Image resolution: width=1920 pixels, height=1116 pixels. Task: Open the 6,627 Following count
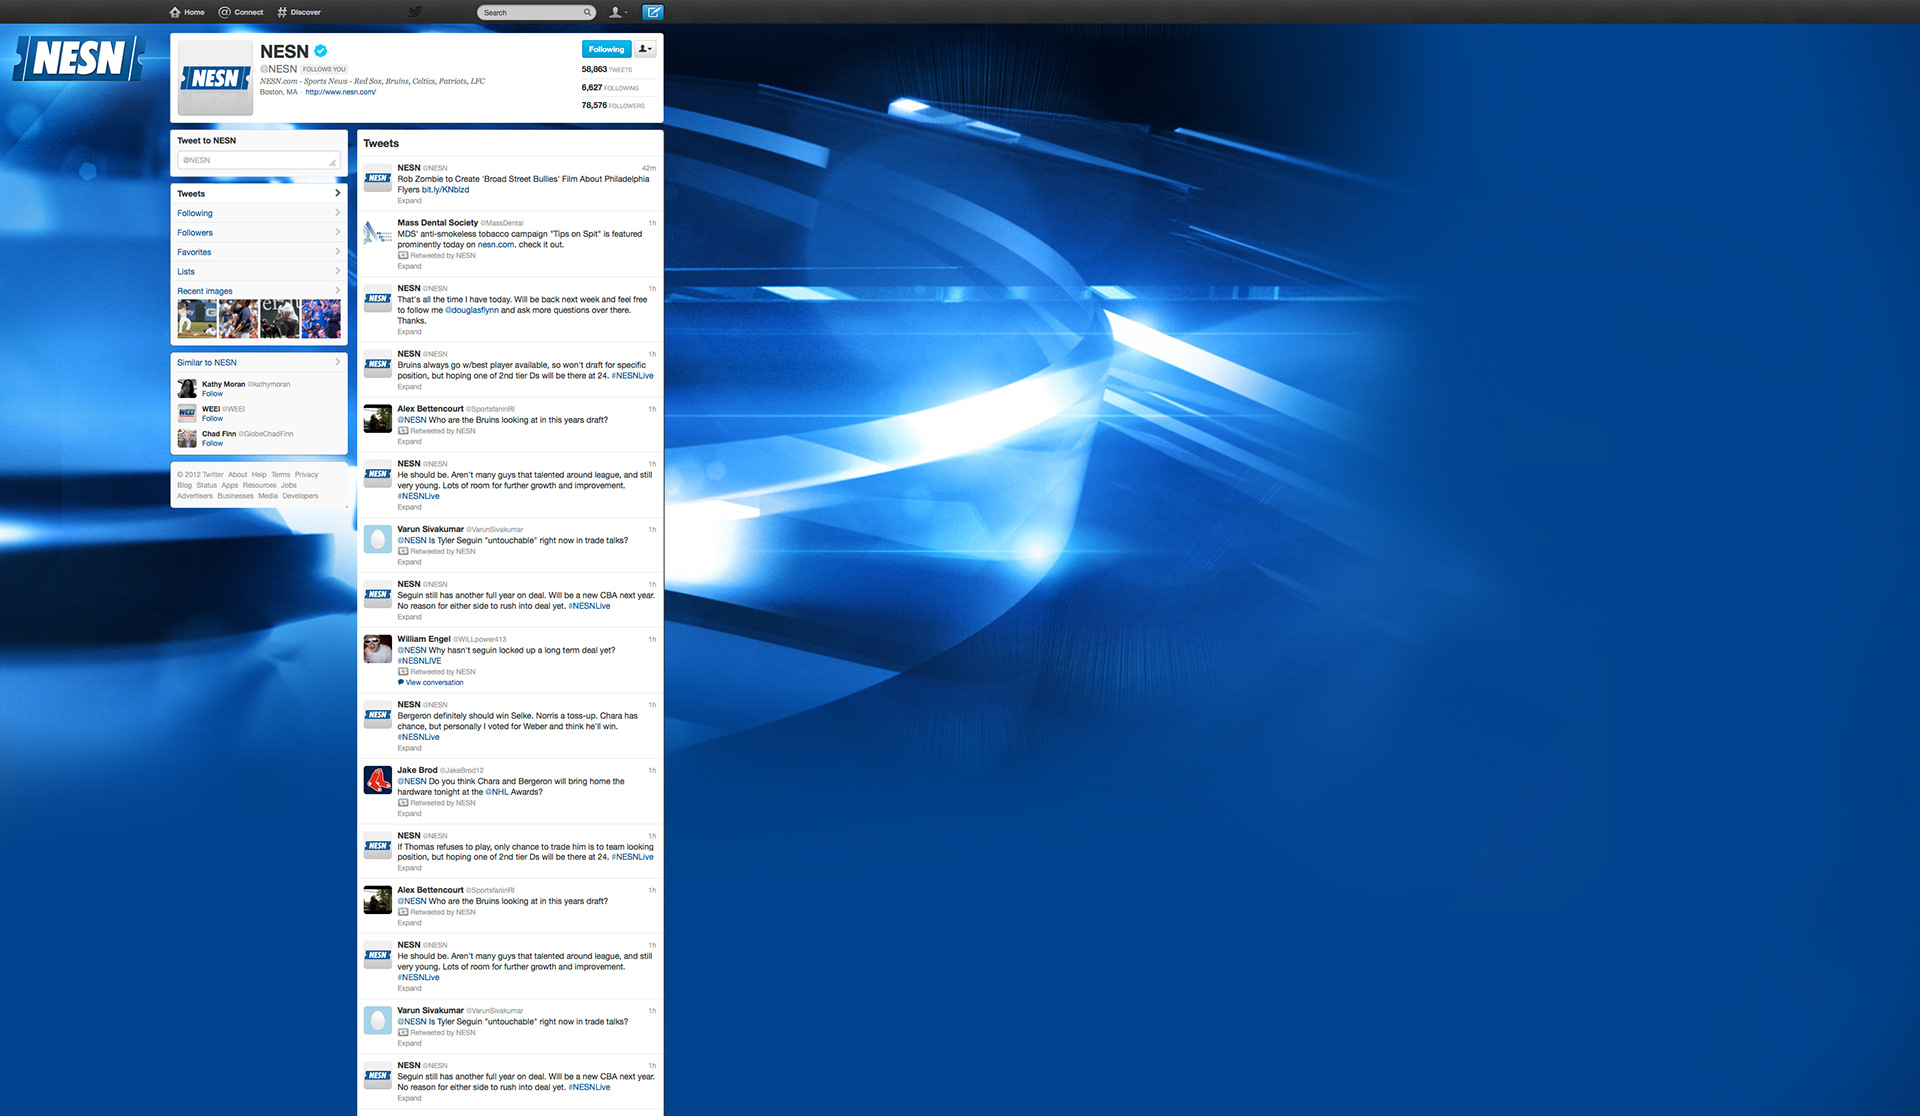(610, 88)
